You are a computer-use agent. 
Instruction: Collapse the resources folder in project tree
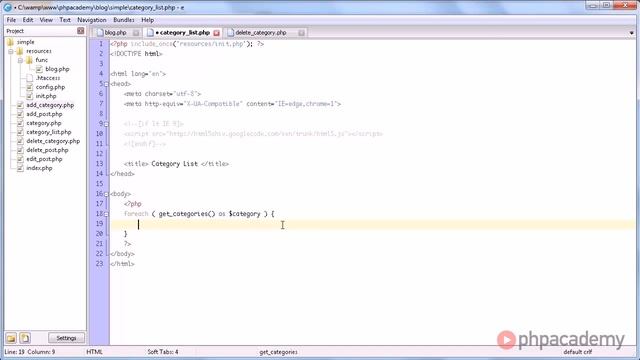pos(11,51)
